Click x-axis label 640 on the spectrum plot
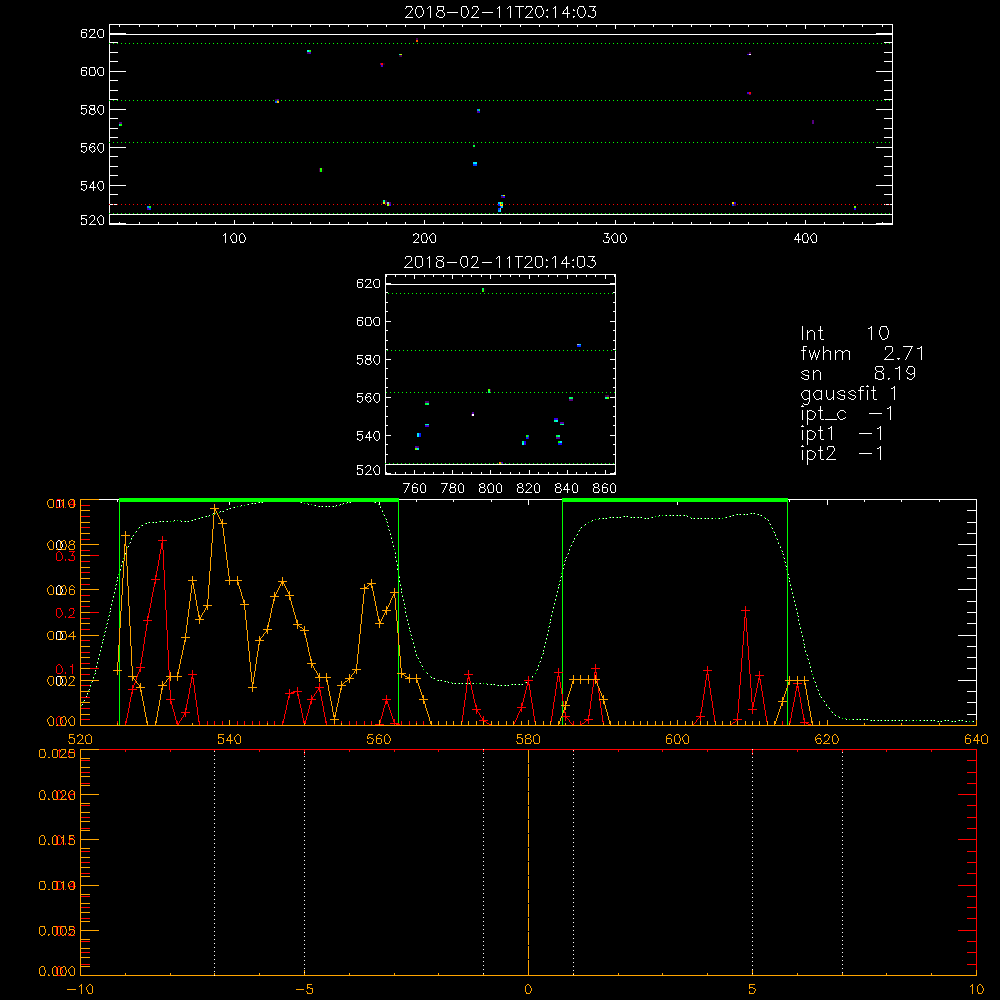1000x1000 pixels. (x=976, y=739)
